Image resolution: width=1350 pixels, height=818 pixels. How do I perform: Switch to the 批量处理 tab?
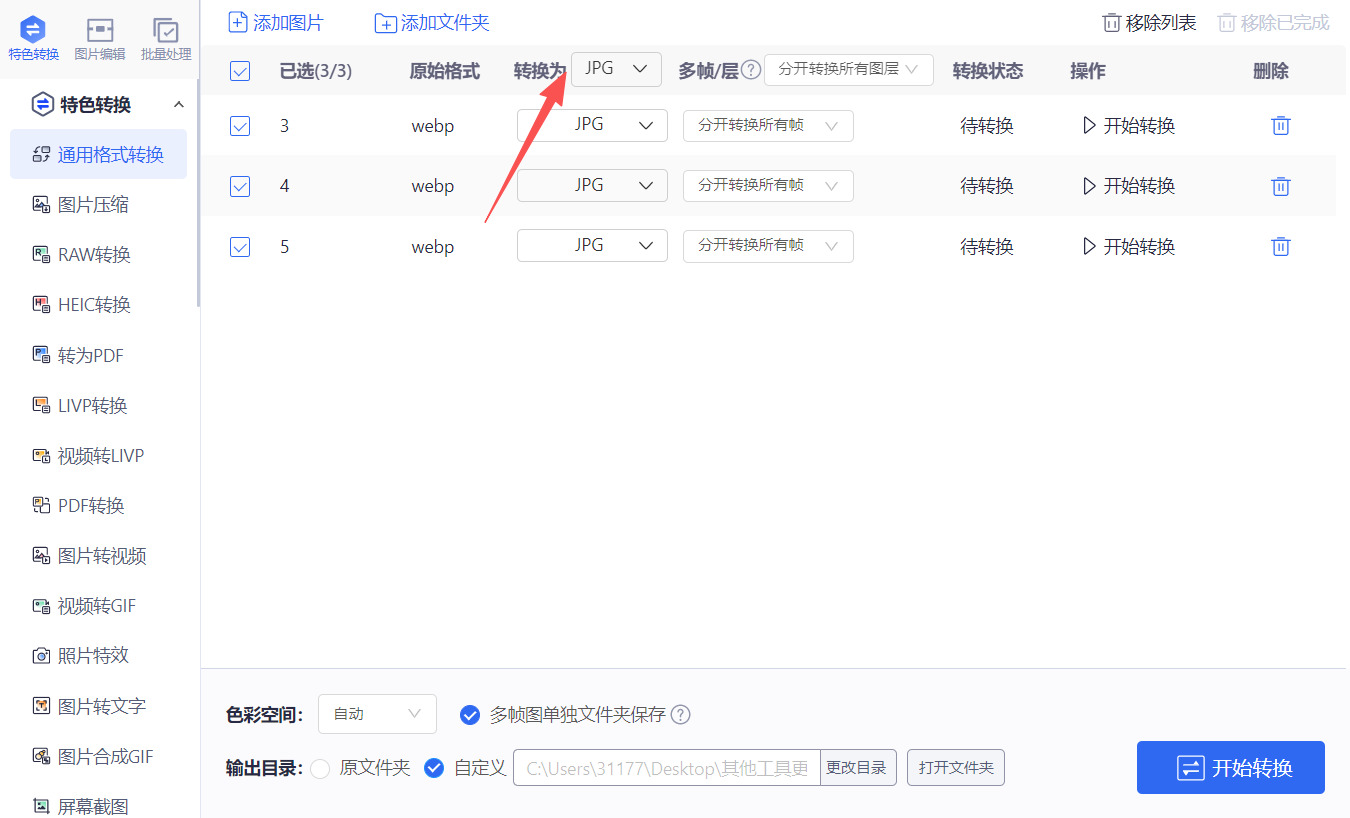pyautogui.click(x=166, y=38)
